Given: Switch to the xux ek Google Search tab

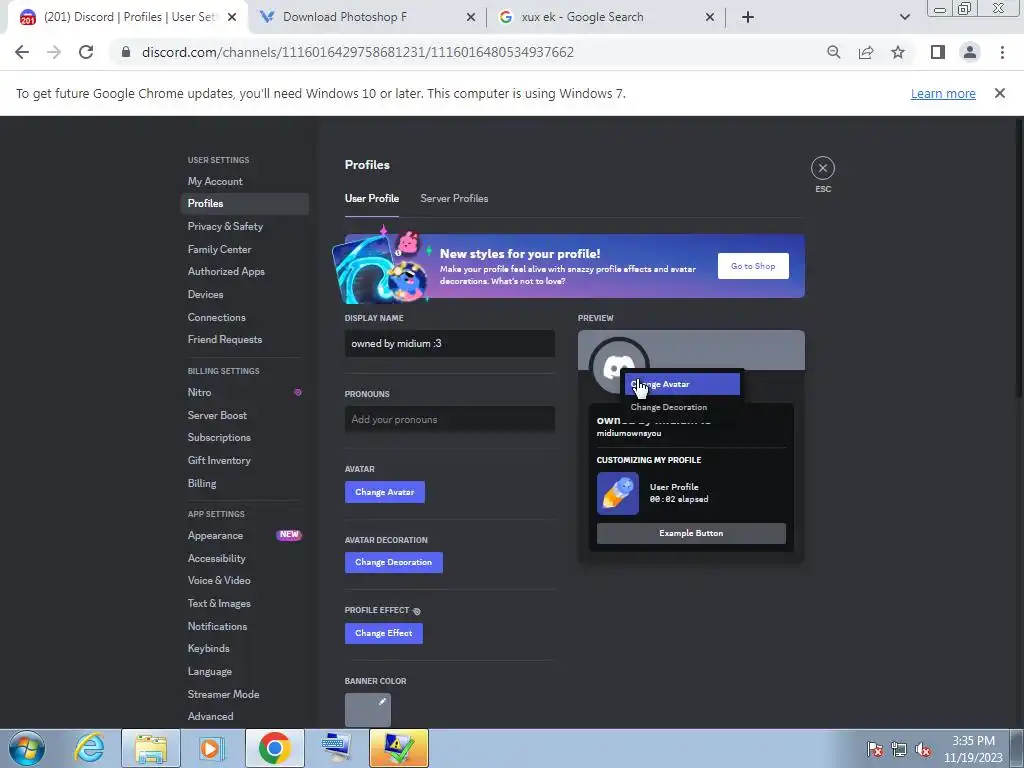Looking at the screenshot, I should (605, 17).
